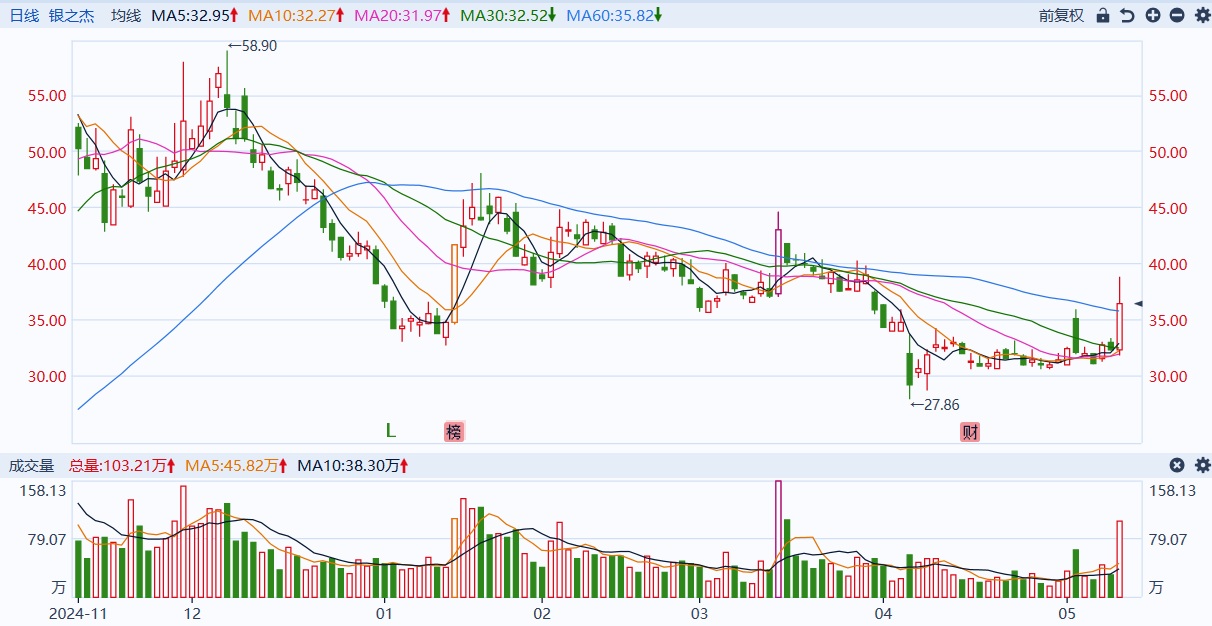The width and height of the screenshot is (1212, 626).
Task: Open the 成交量 indicator selector
Action: coord(32,465)
